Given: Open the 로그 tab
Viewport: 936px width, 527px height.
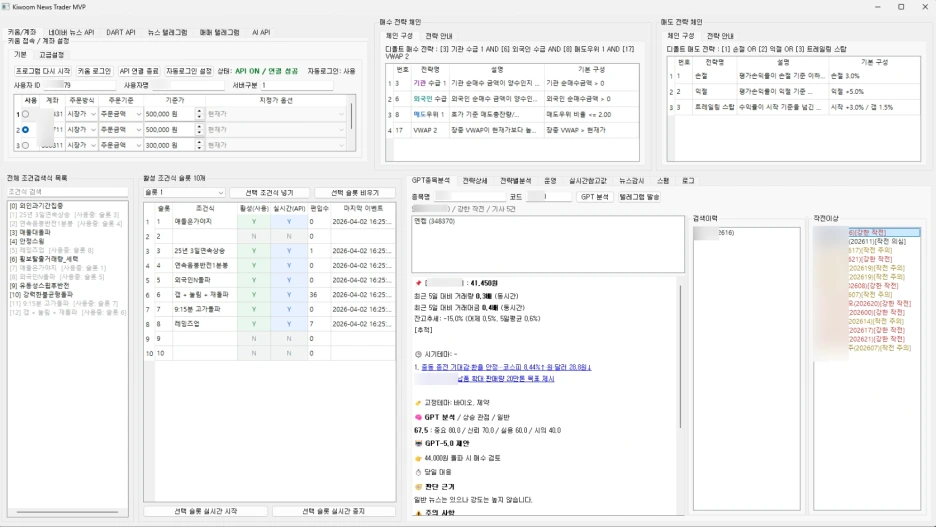Looking at the screenshot, I should [688, 180].
